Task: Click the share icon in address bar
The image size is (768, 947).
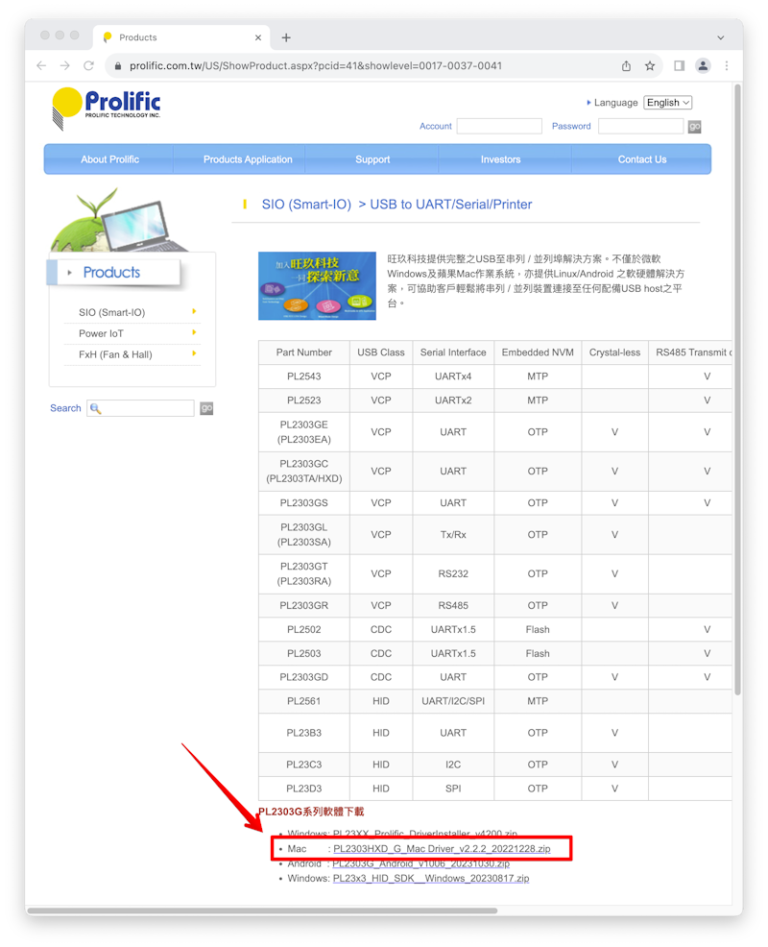Action: 626,66
